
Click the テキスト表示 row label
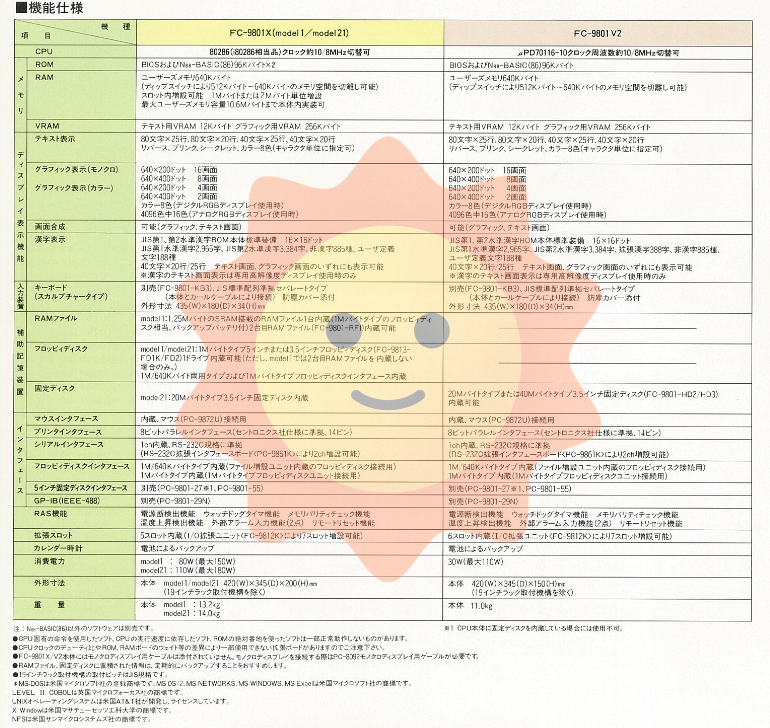[56, 138]
